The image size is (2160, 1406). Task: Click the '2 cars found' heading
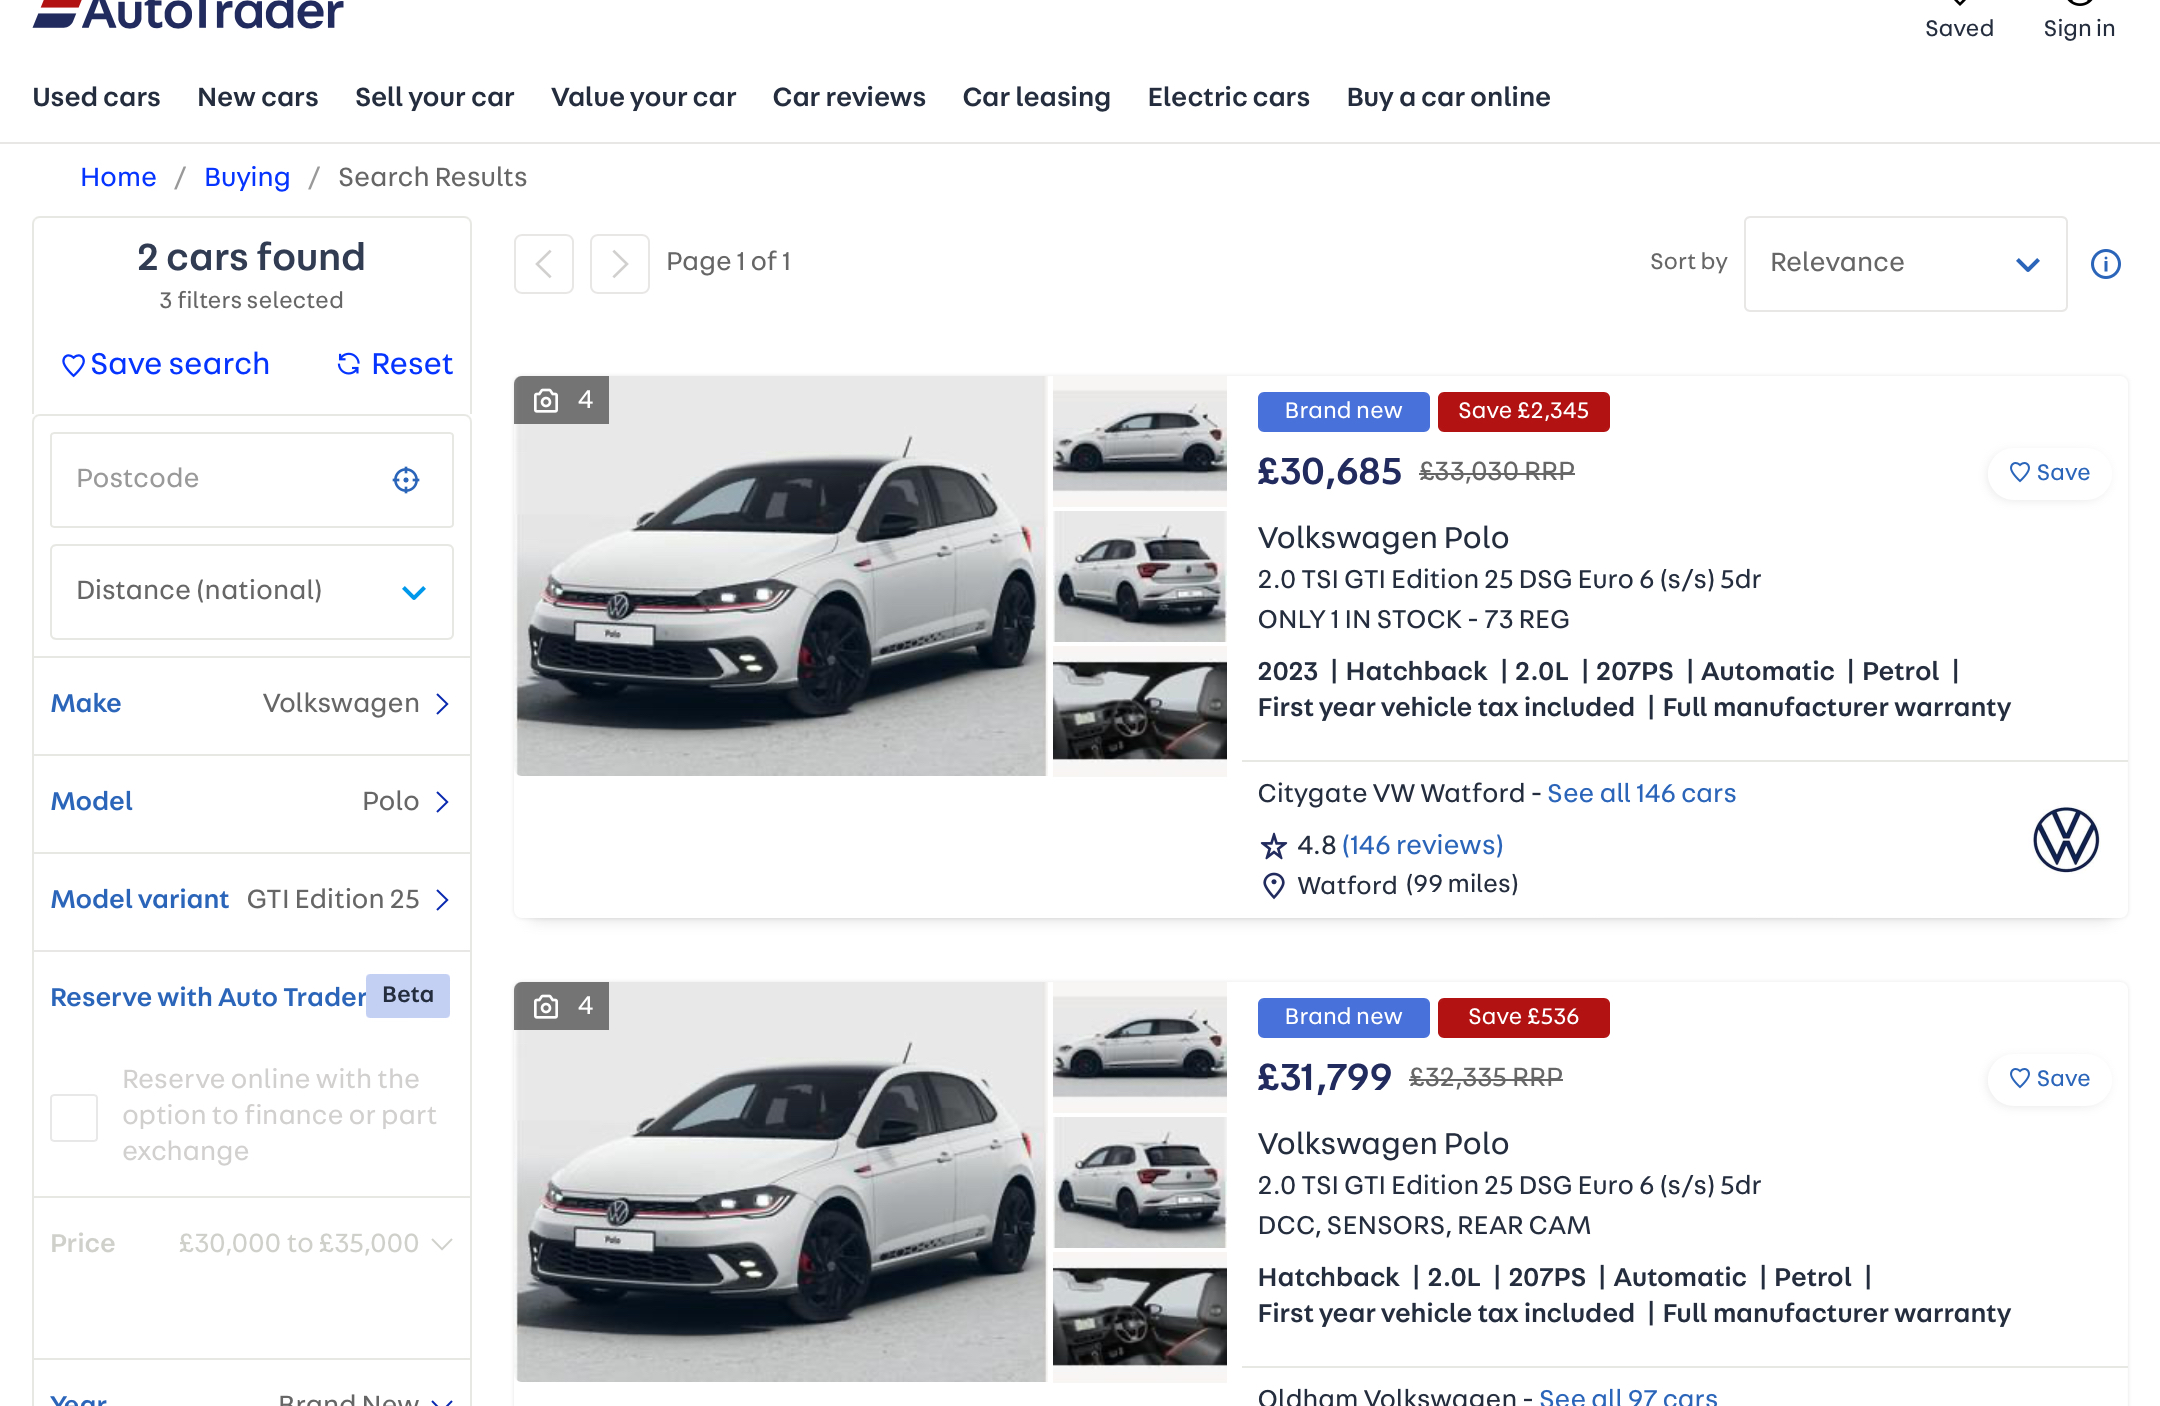[x=251, y=258]
